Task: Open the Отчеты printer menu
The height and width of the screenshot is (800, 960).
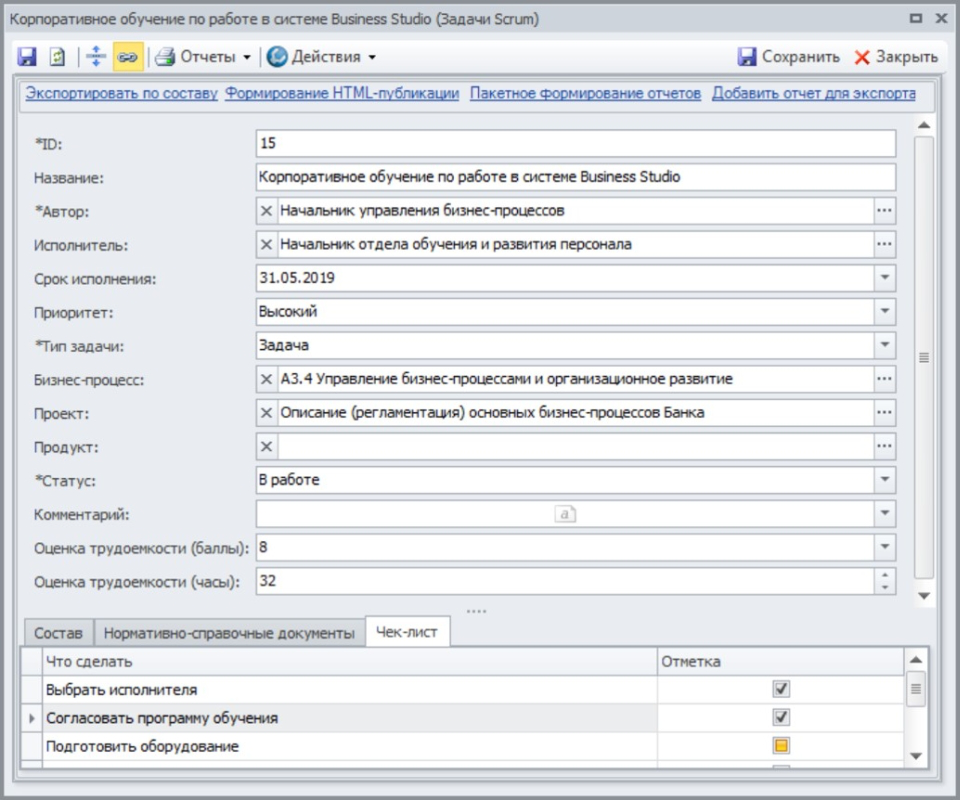Action: click(x=203, y=57)
